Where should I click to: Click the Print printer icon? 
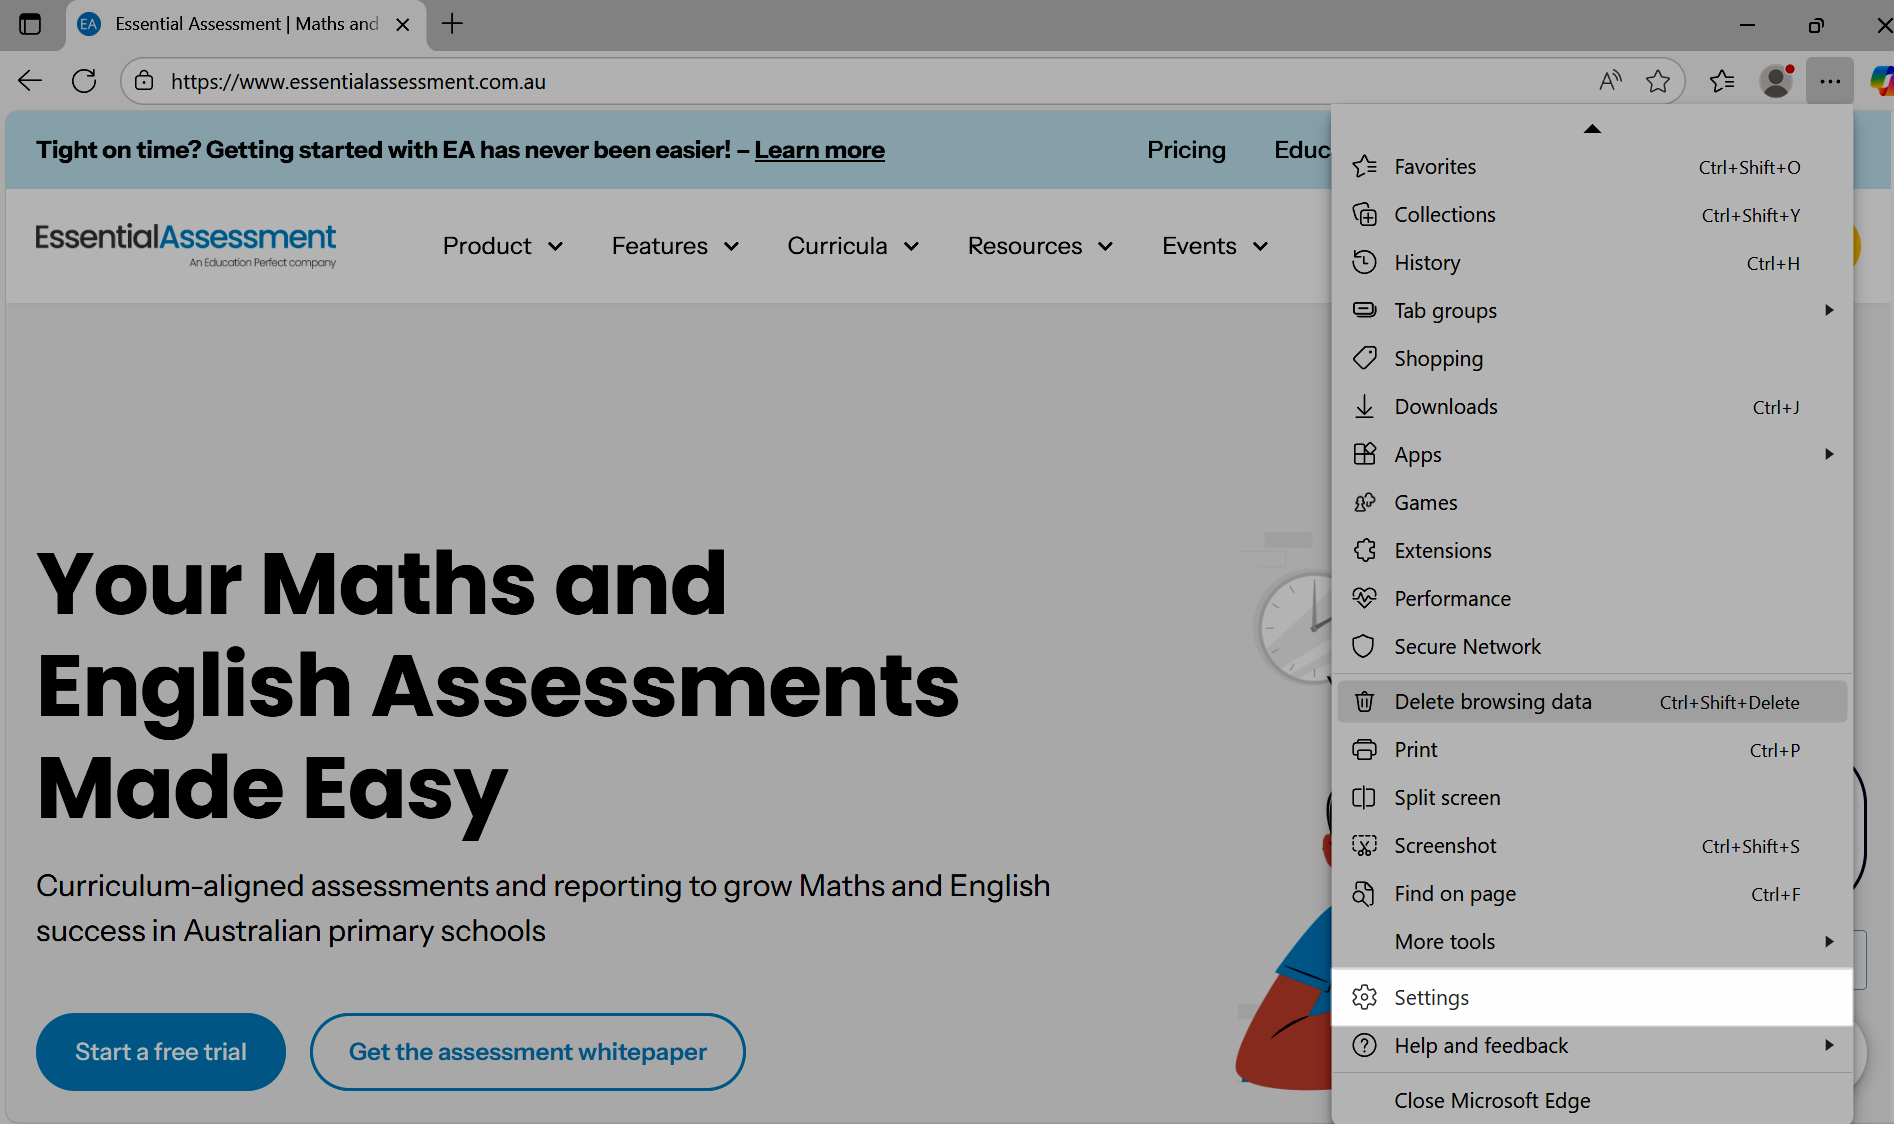(x=1364, y=750)
